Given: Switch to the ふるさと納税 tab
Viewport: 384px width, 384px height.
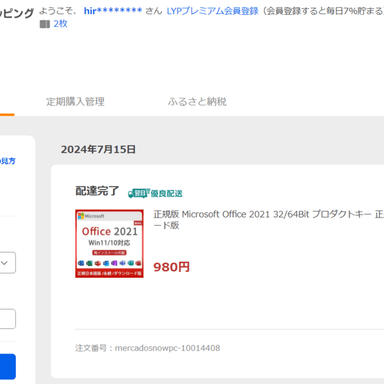Looking at the screenshot, I should [x=197, y=101].
